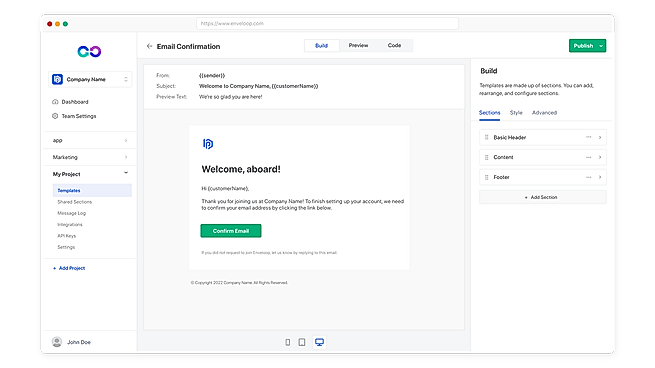Click the Company Name avatar icon

[57, 79]
